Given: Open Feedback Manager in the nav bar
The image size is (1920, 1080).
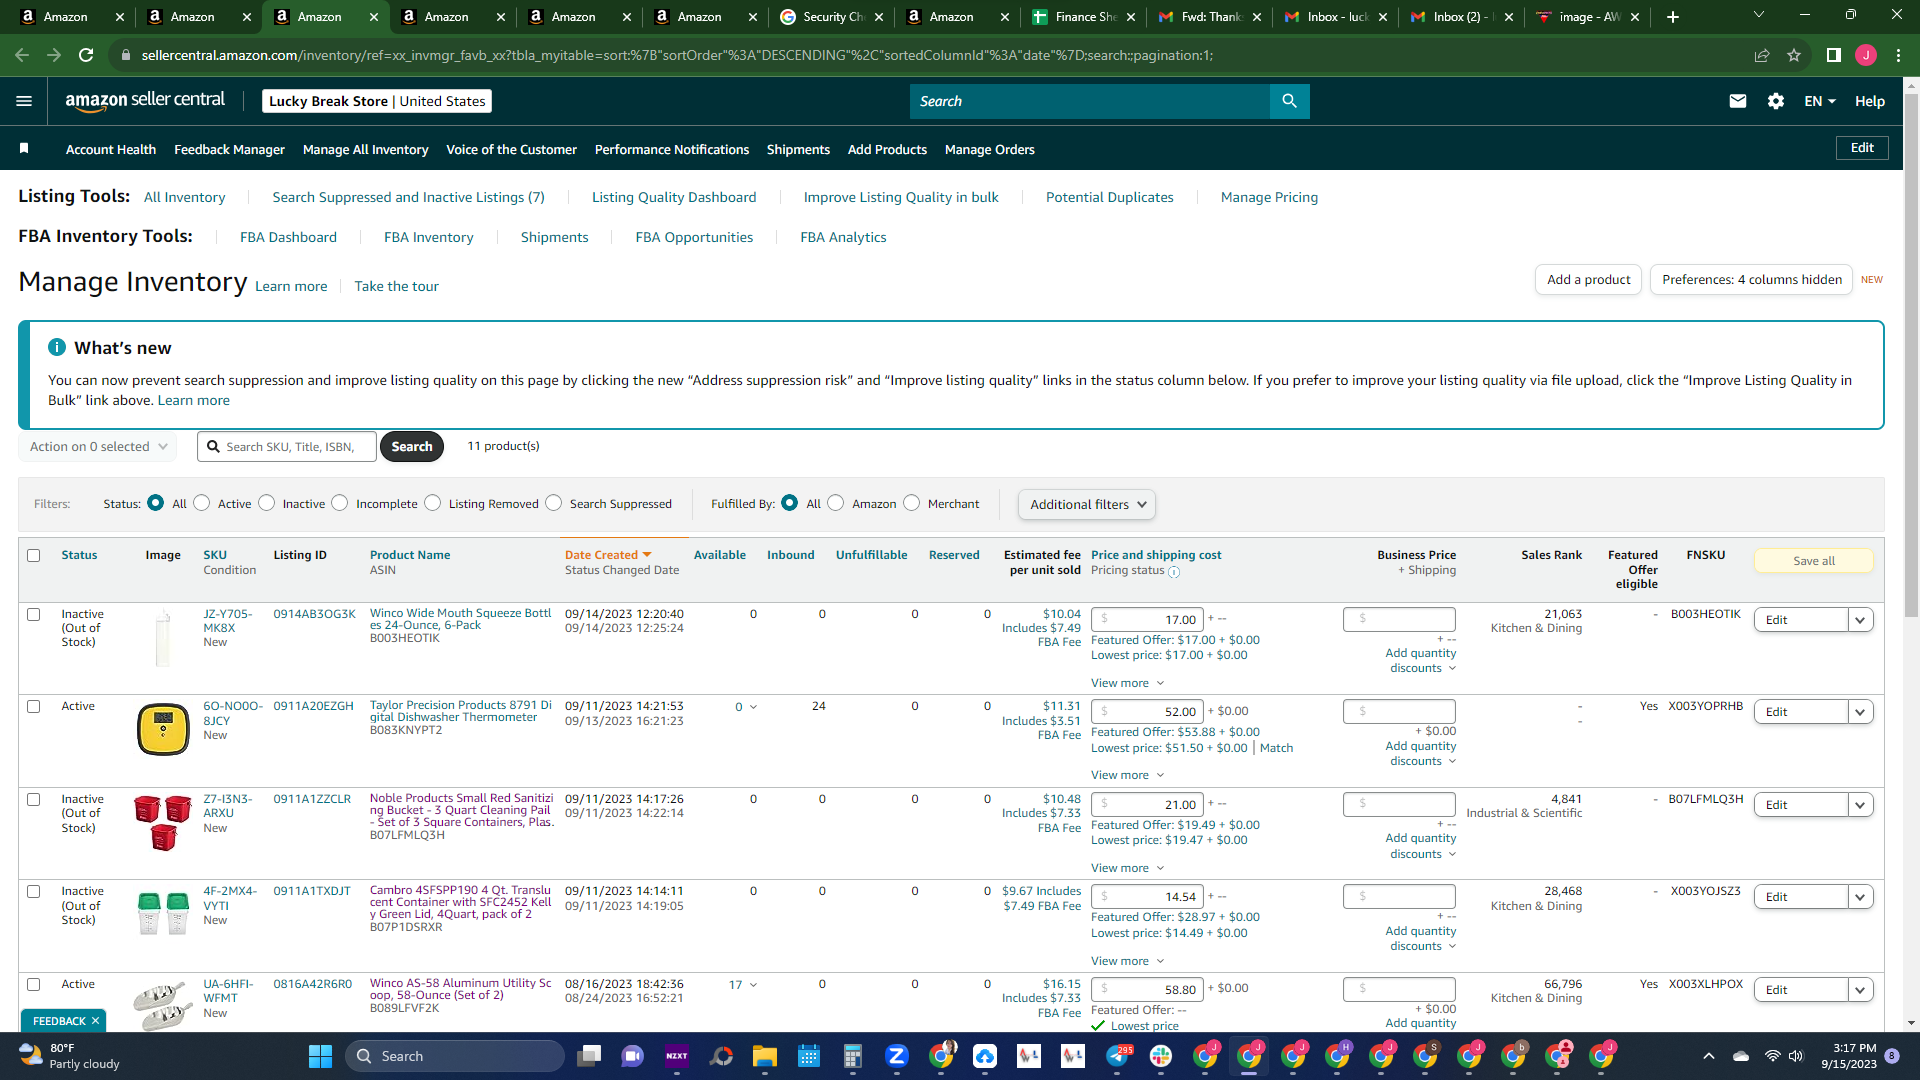Looking at the screenshot, I should 229,149.
